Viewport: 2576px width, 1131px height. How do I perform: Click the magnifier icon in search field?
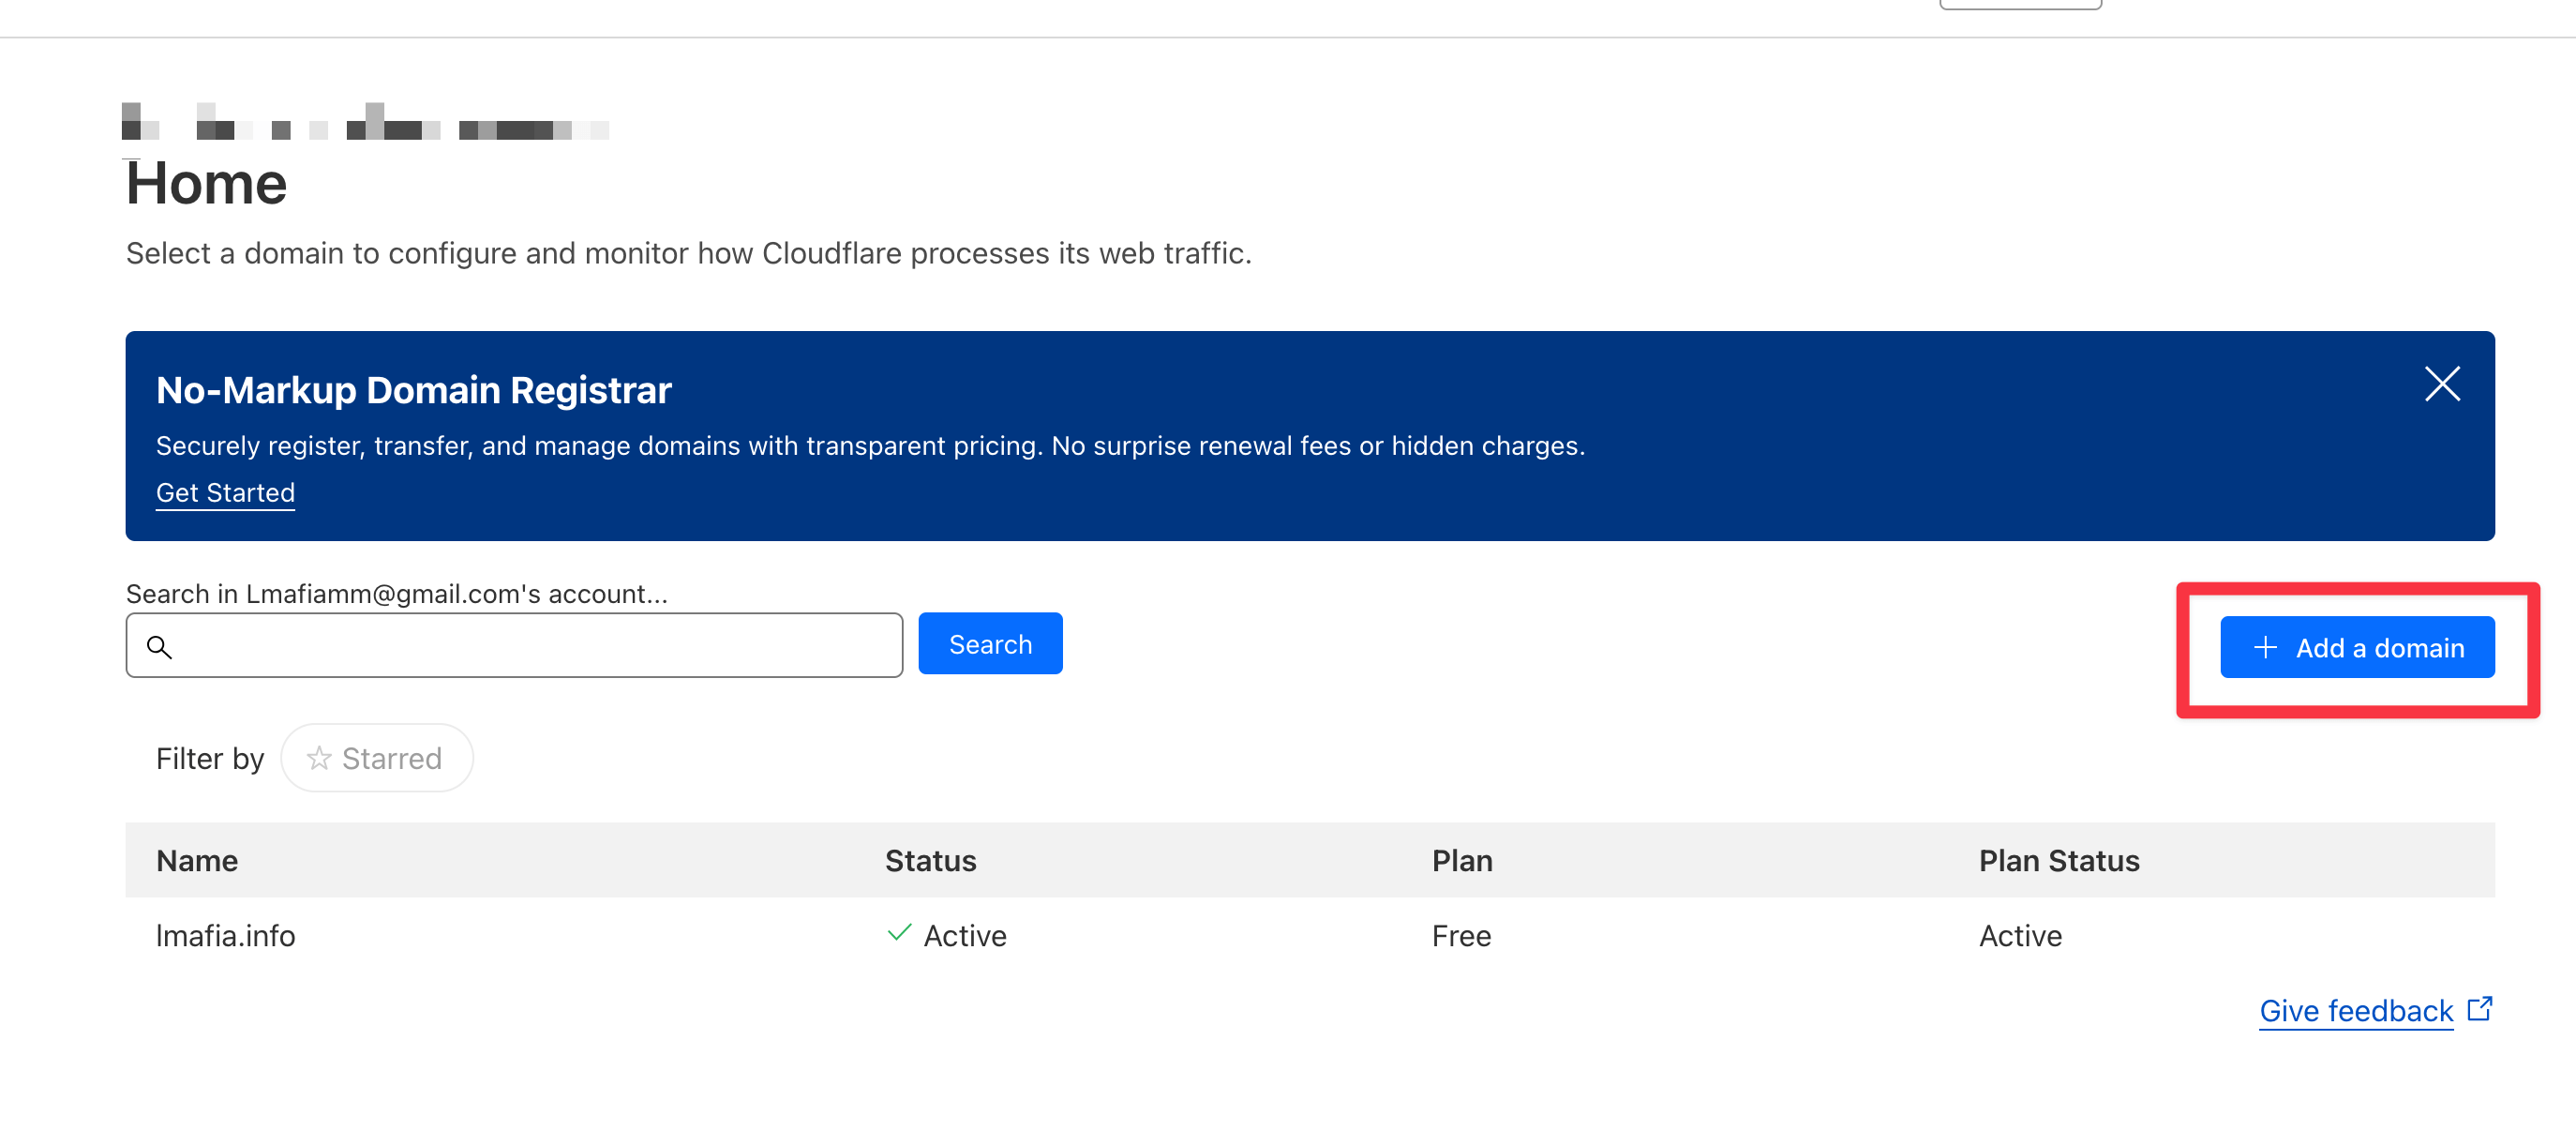click(159, 647)
